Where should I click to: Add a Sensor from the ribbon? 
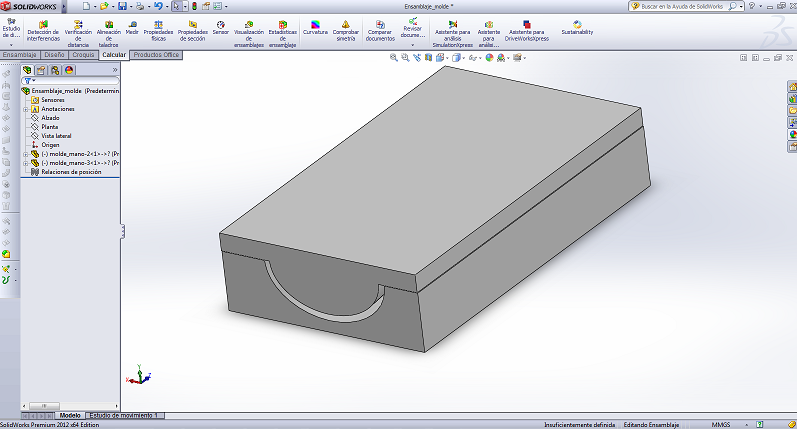click(x=221, y=28)
